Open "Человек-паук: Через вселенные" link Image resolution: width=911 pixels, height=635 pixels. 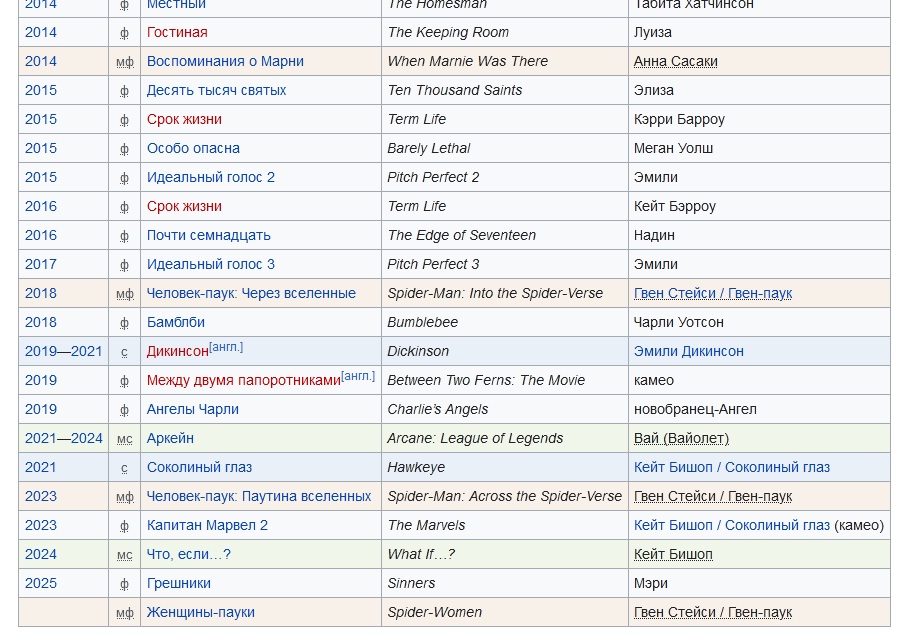tap(251, 293)
